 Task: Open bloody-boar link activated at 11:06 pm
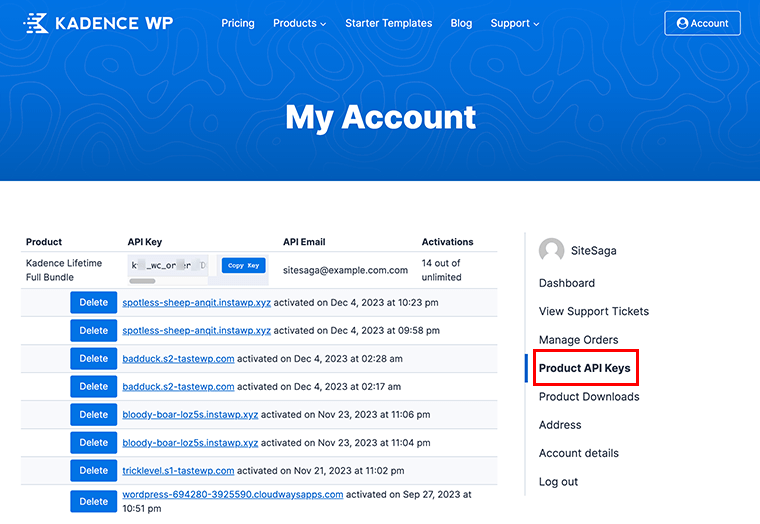190,414
